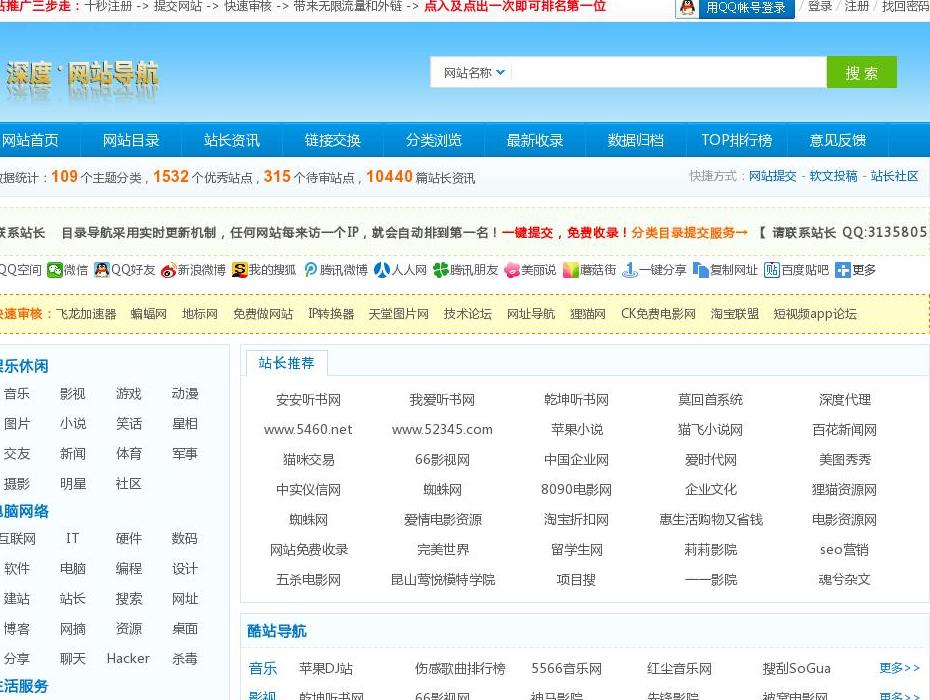930x700 pixels.
Task: Open 短视频app论坛 link
Action: click(815, 314)
